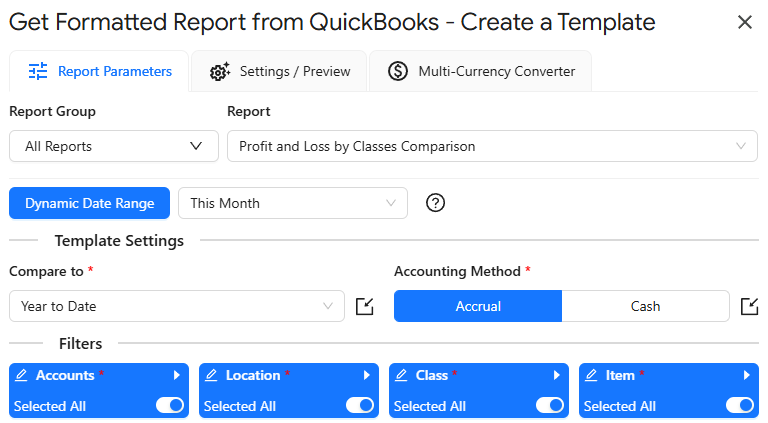The height and width of the screenshot is (423, 768).
Task: Open the Compare to dropdown
Action: pos(177,306)
